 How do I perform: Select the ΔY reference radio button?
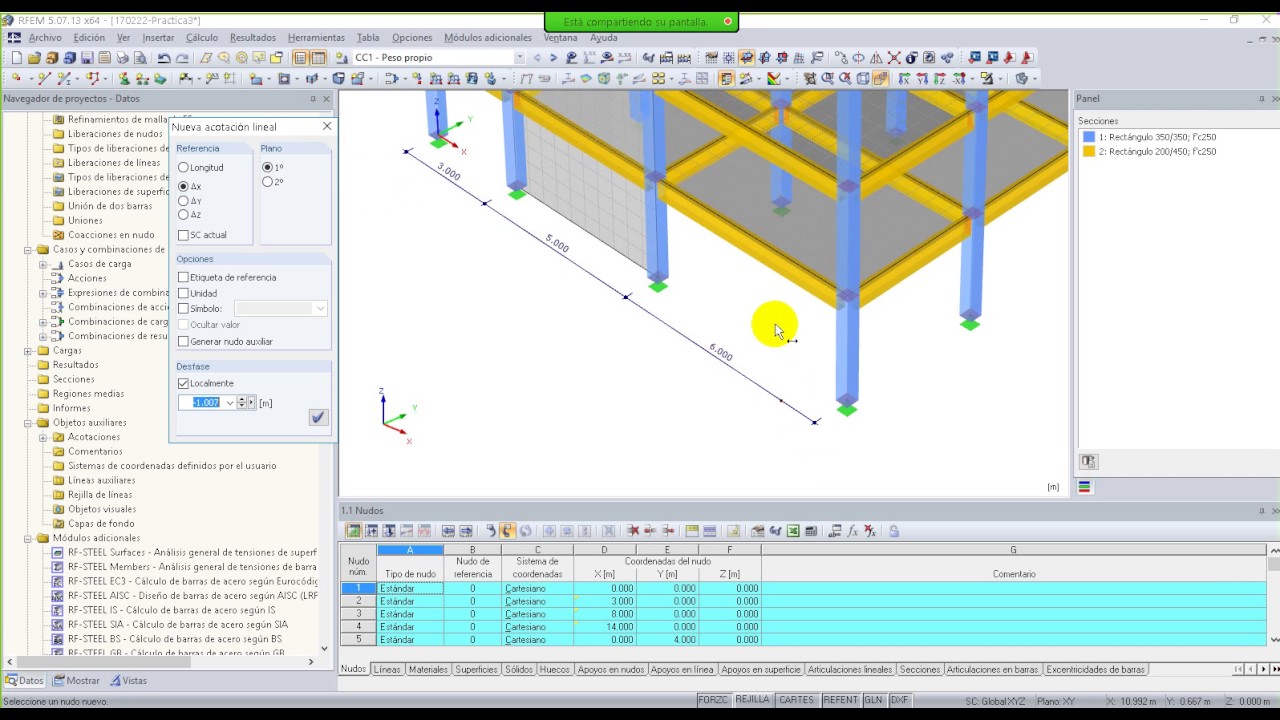tap(183, 201)
